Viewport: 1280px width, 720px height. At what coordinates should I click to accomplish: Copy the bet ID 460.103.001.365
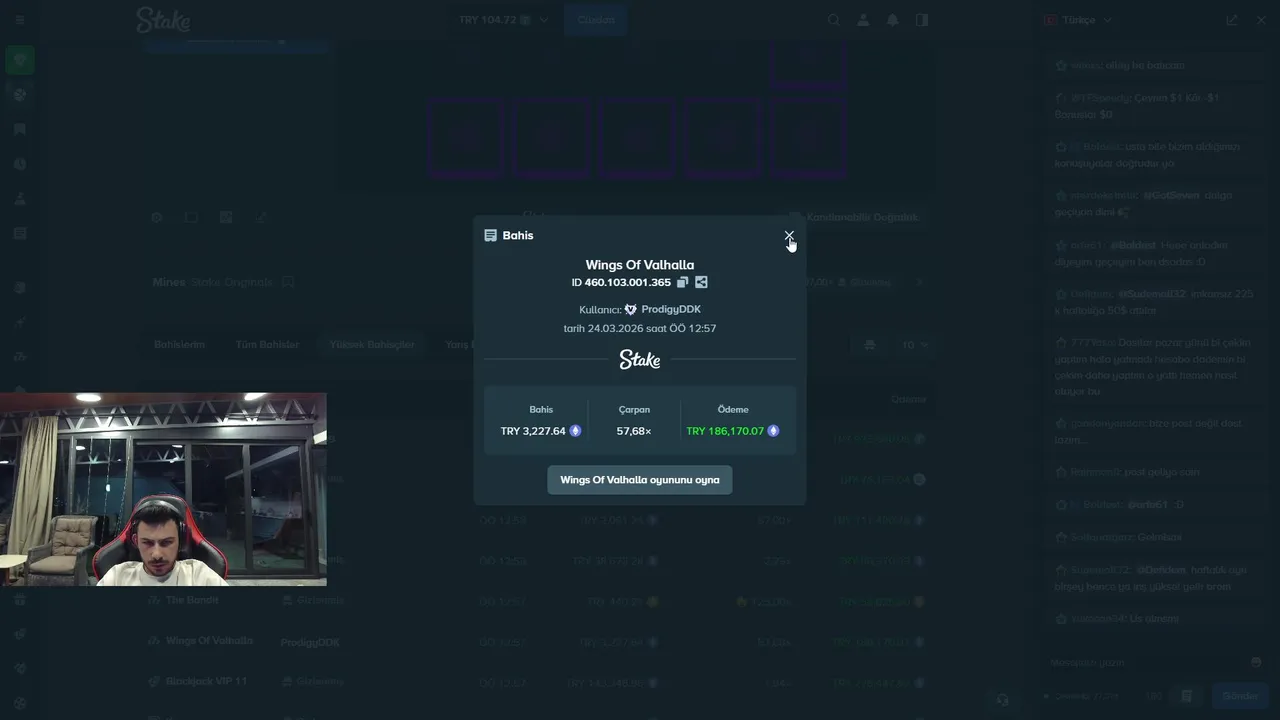pyautogui.click(x=682, y=283)
